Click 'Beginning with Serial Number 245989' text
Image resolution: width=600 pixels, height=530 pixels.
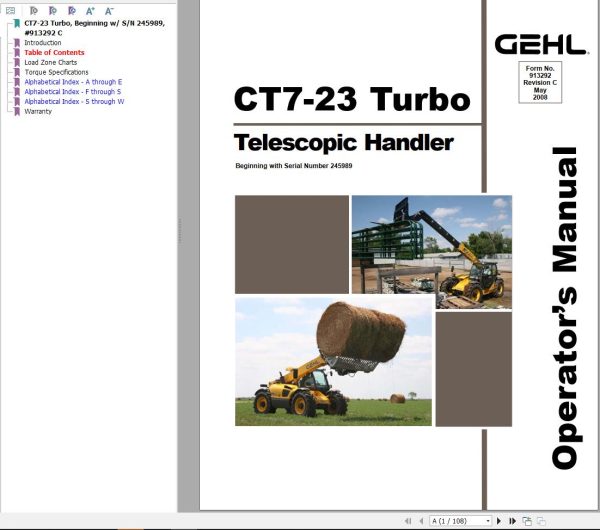(x=293, y=166)
